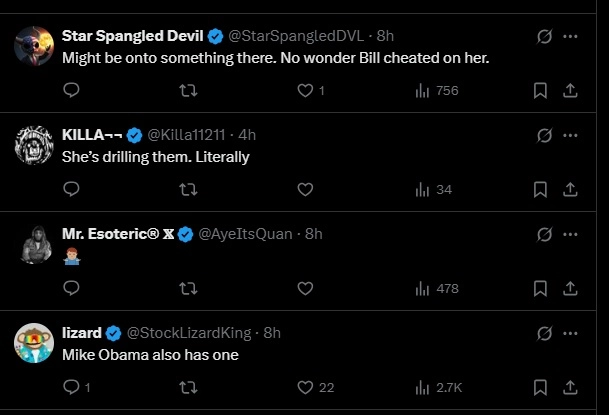Like lizard's Mike Obama tweet
This screenshot has width=609, height=415.
[x=306, y=387]
